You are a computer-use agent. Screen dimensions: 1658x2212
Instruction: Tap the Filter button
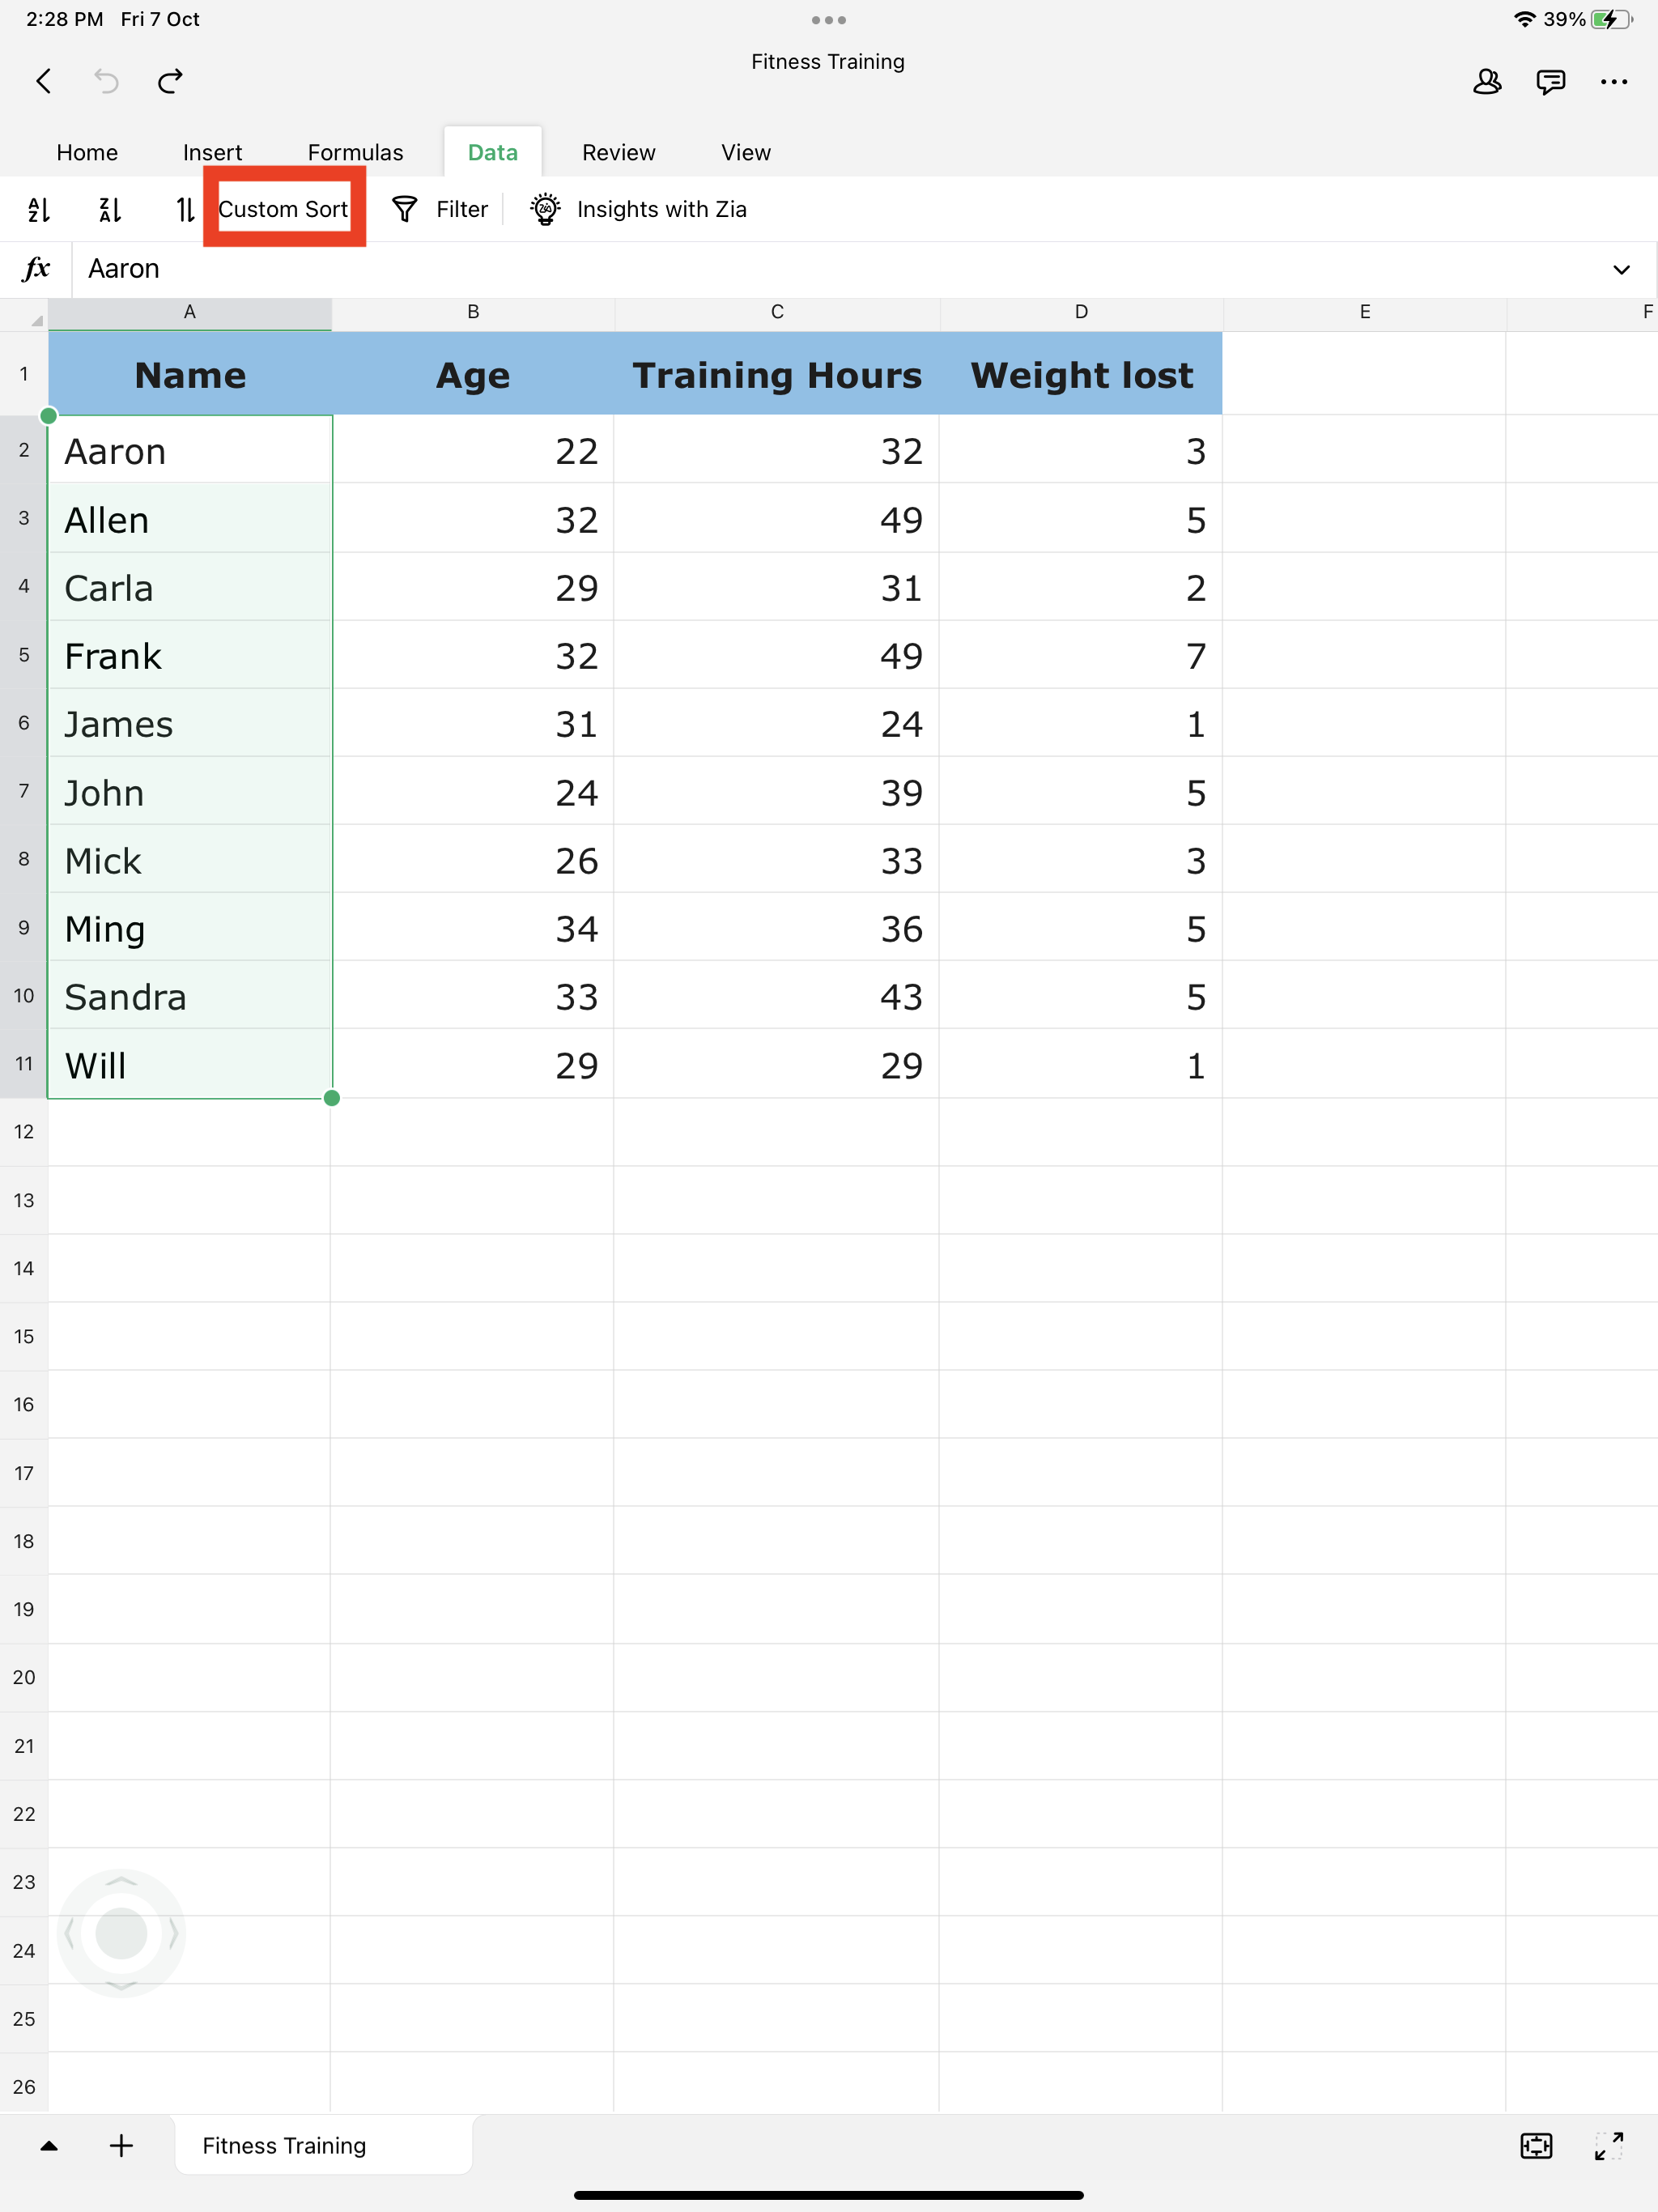[x=440, y=209]
